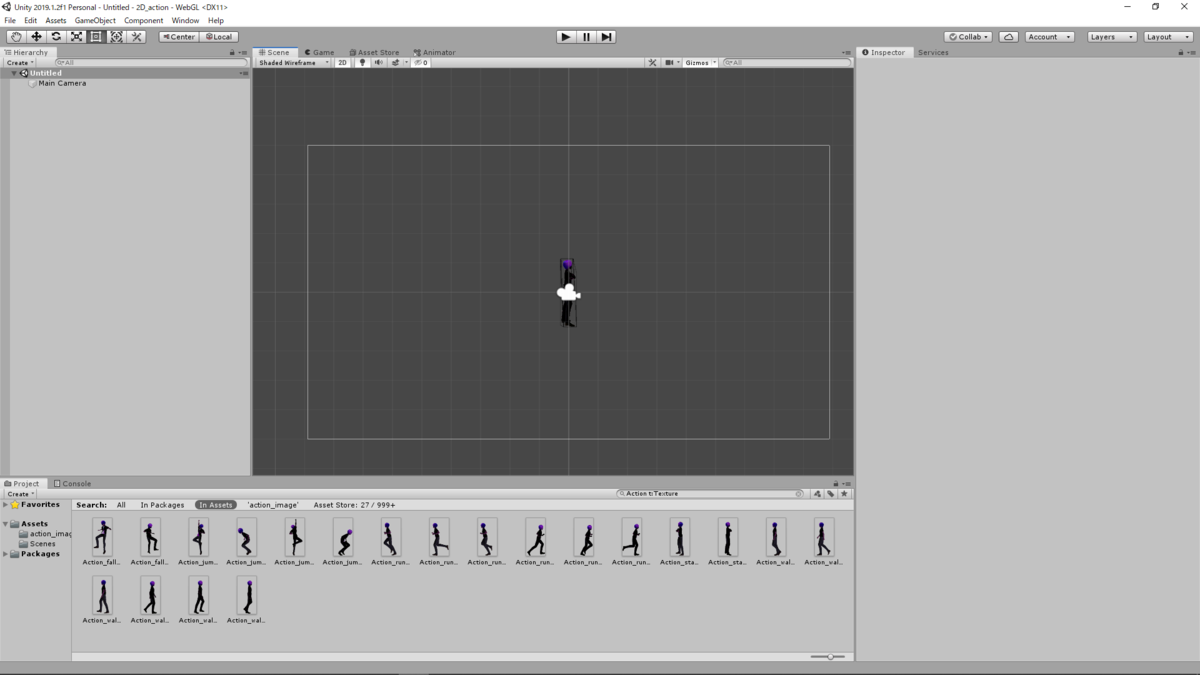Select the Rect tool
Image resolution: width=1200 pixels, height=675 pixels.
point(96,37)
